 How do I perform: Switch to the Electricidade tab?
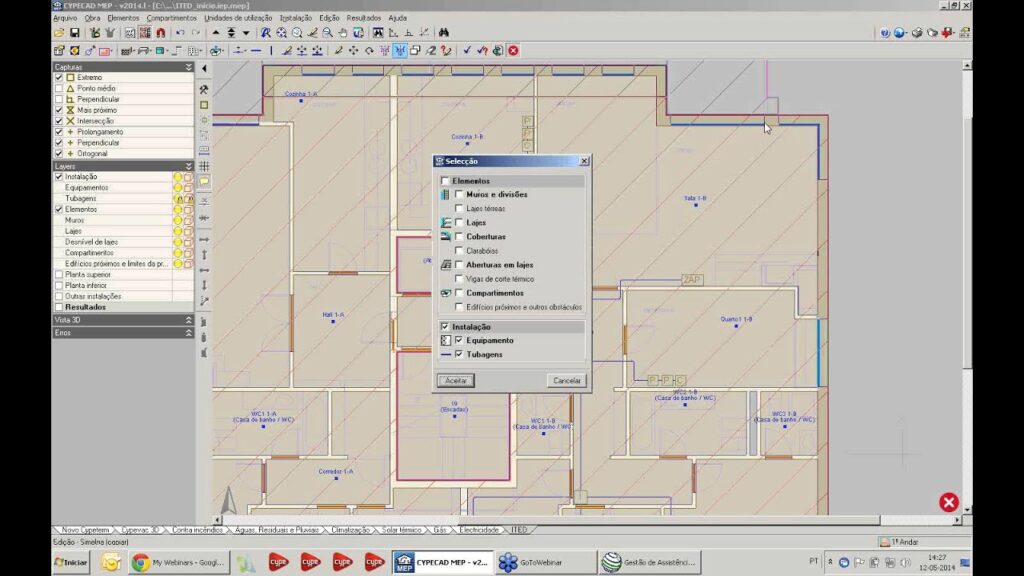click(479, 529)
